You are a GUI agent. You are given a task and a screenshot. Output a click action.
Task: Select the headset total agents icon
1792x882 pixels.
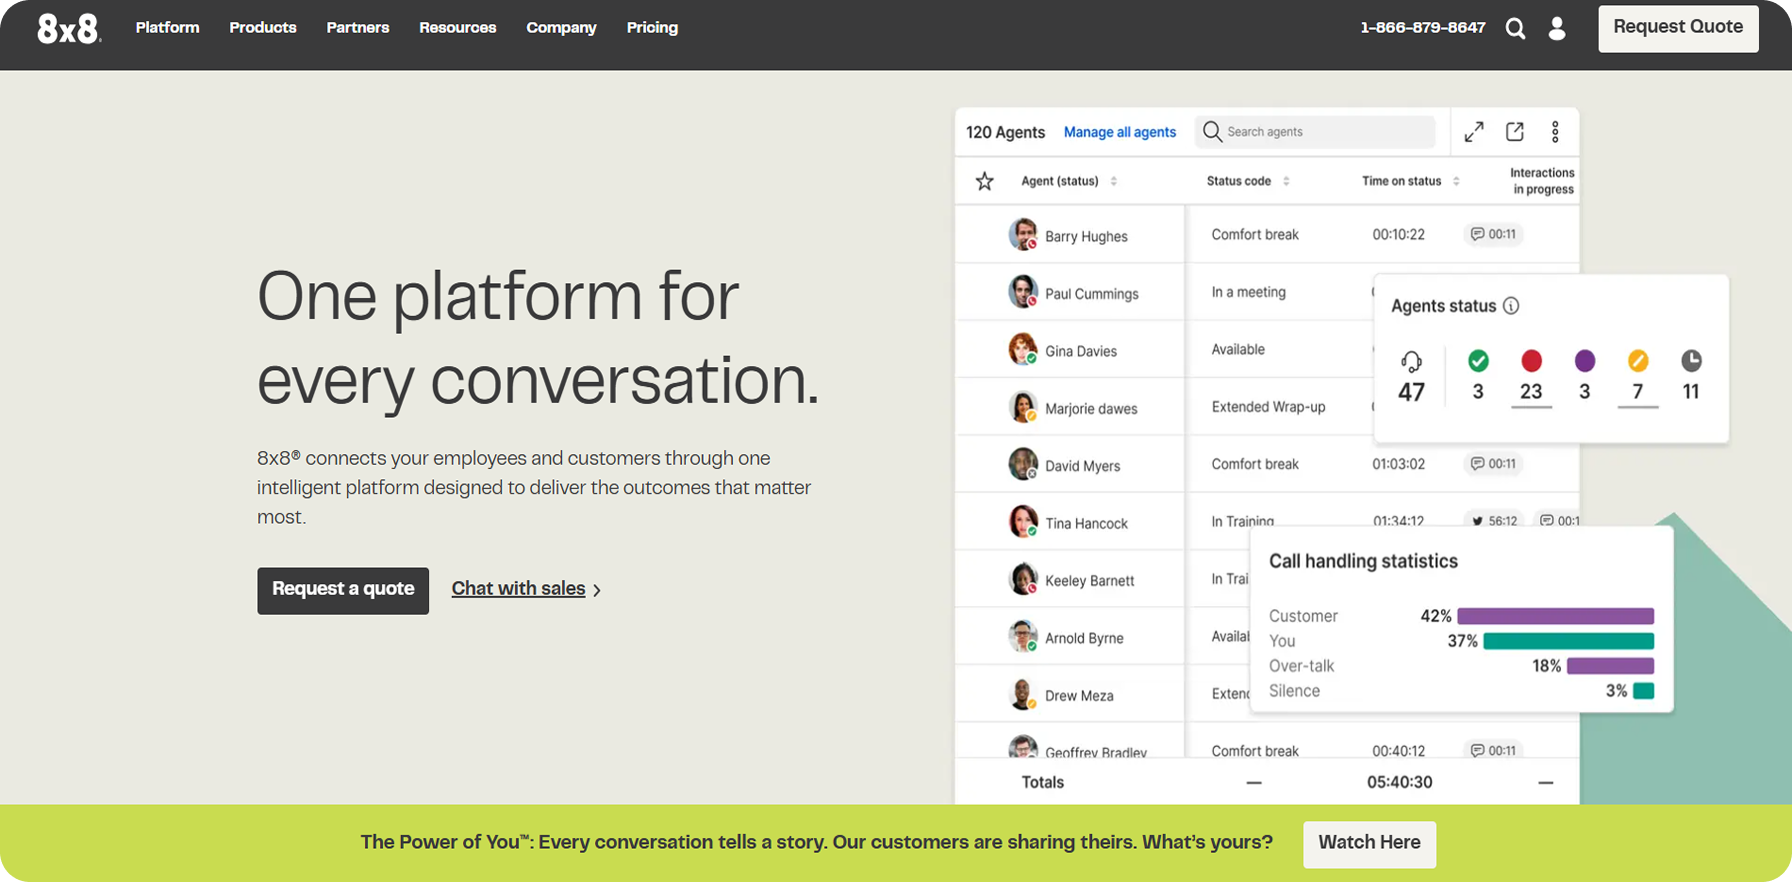tap(1411, 361)
